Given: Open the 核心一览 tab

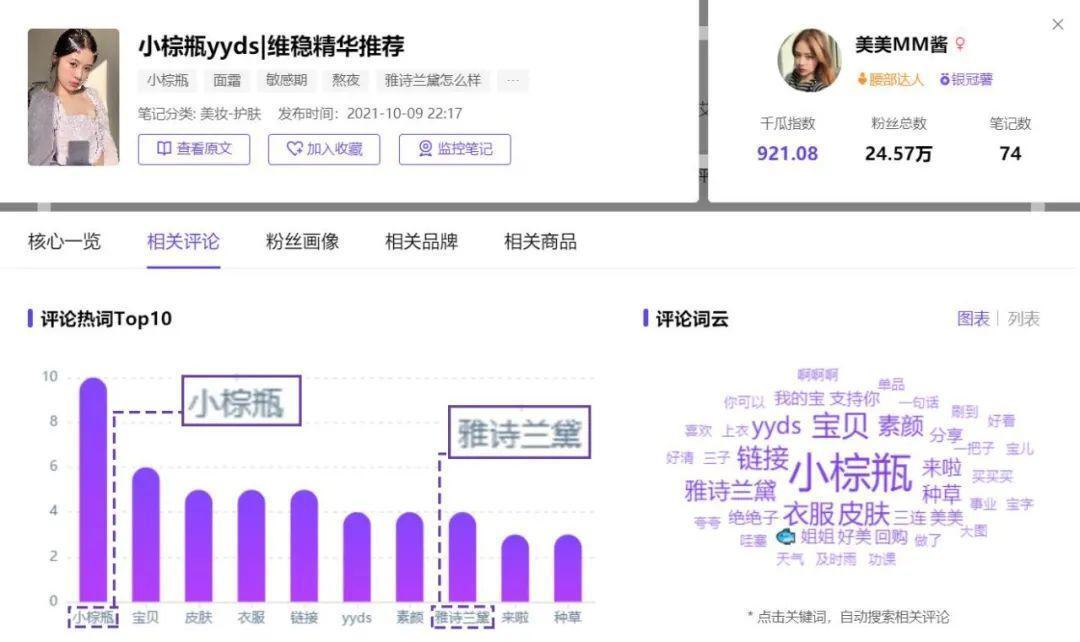Looking at the screenshot, I should pos(64,241).
